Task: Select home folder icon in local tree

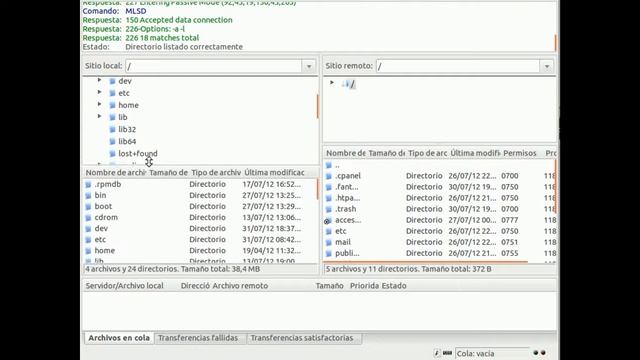Action: pyautogui.click(x=113, y=105)
